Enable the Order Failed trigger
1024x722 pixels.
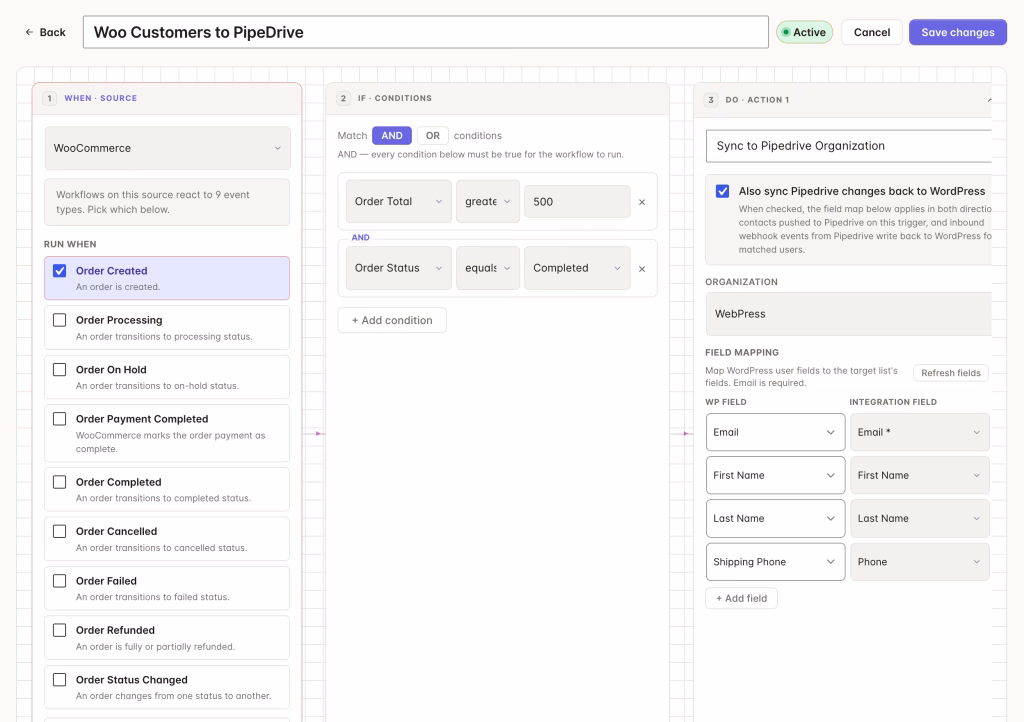pyautogui.click(x=59, y=580)
